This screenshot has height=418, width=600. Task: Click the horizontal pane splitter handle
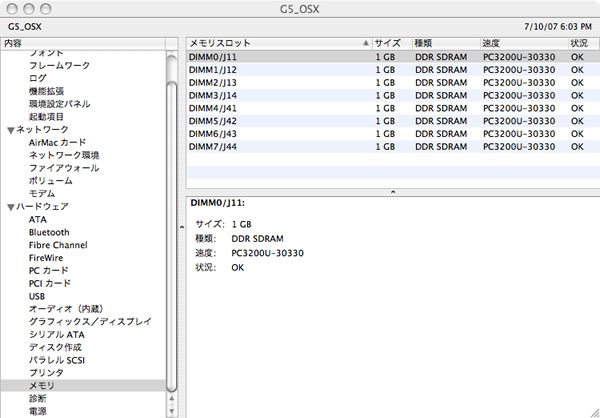click(393, 192)
